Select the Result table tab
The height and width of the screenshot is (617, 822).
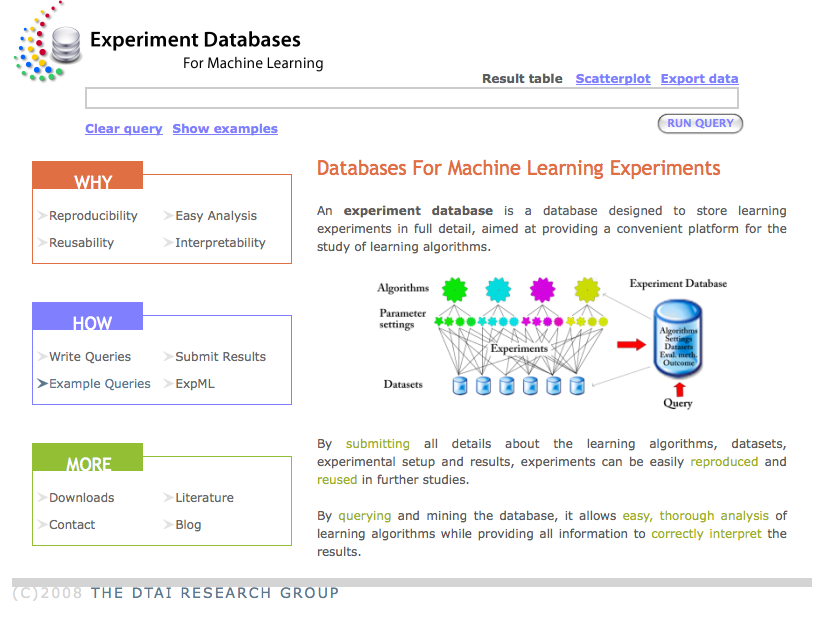[522, 79]
